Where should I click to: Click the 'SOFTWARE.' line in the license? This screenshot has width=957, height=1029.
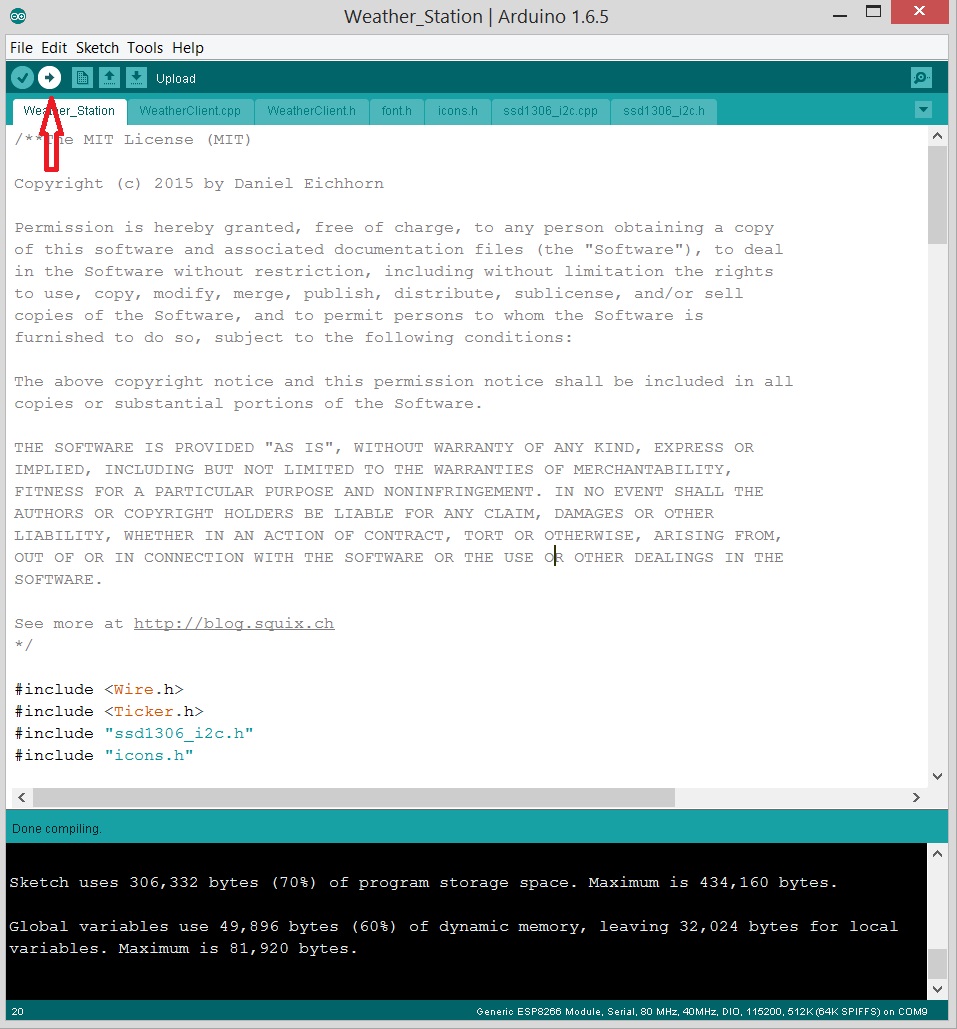(58, 579)
